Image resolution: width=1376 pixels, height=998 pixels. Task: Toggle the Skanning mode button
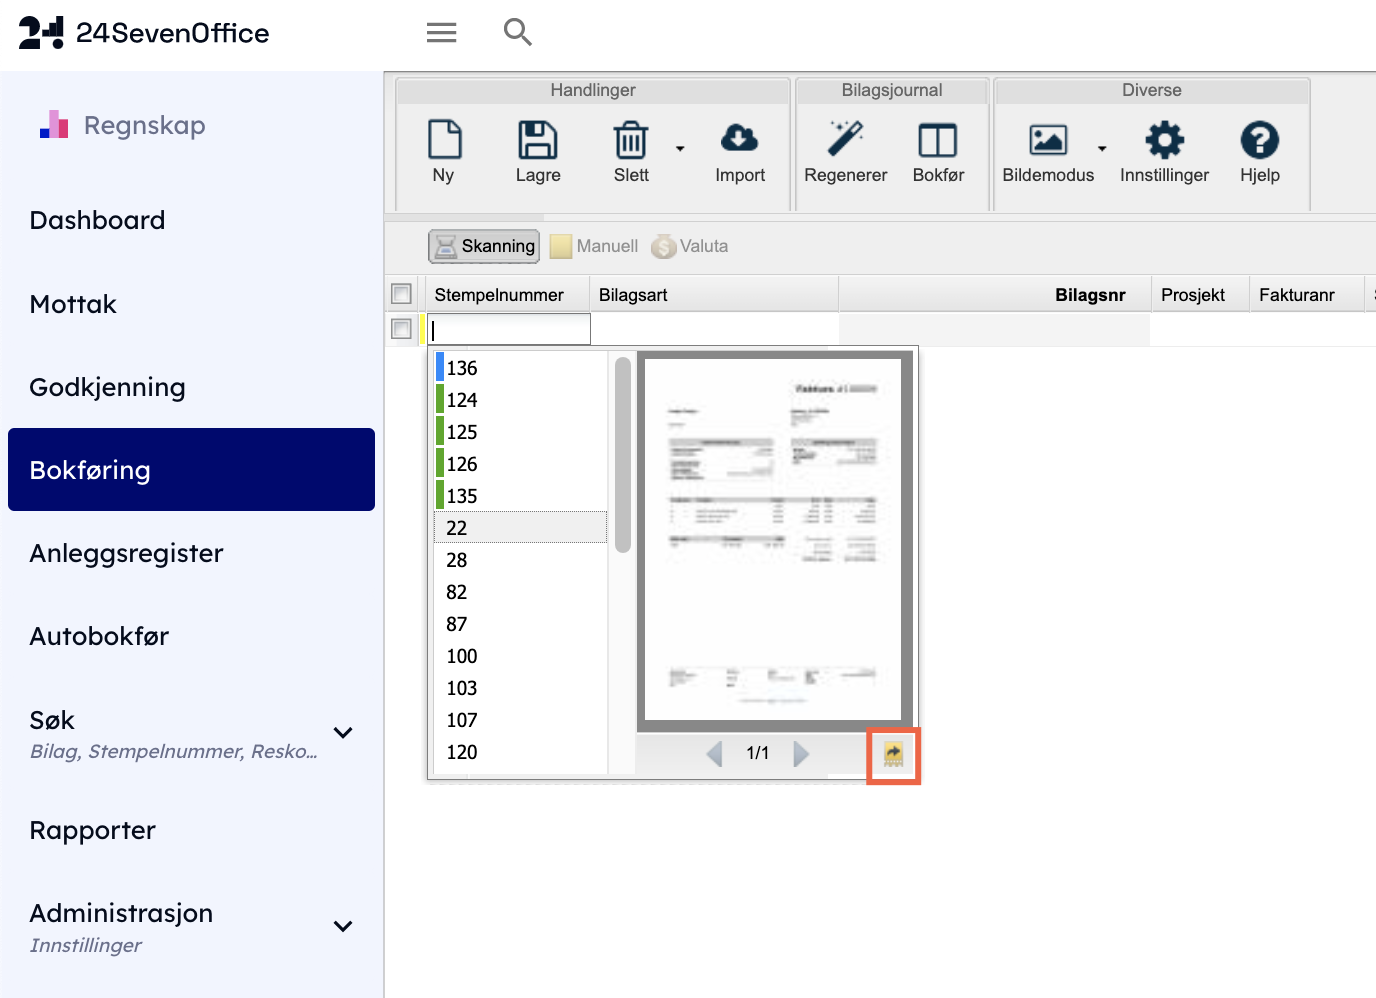(484, 246)
